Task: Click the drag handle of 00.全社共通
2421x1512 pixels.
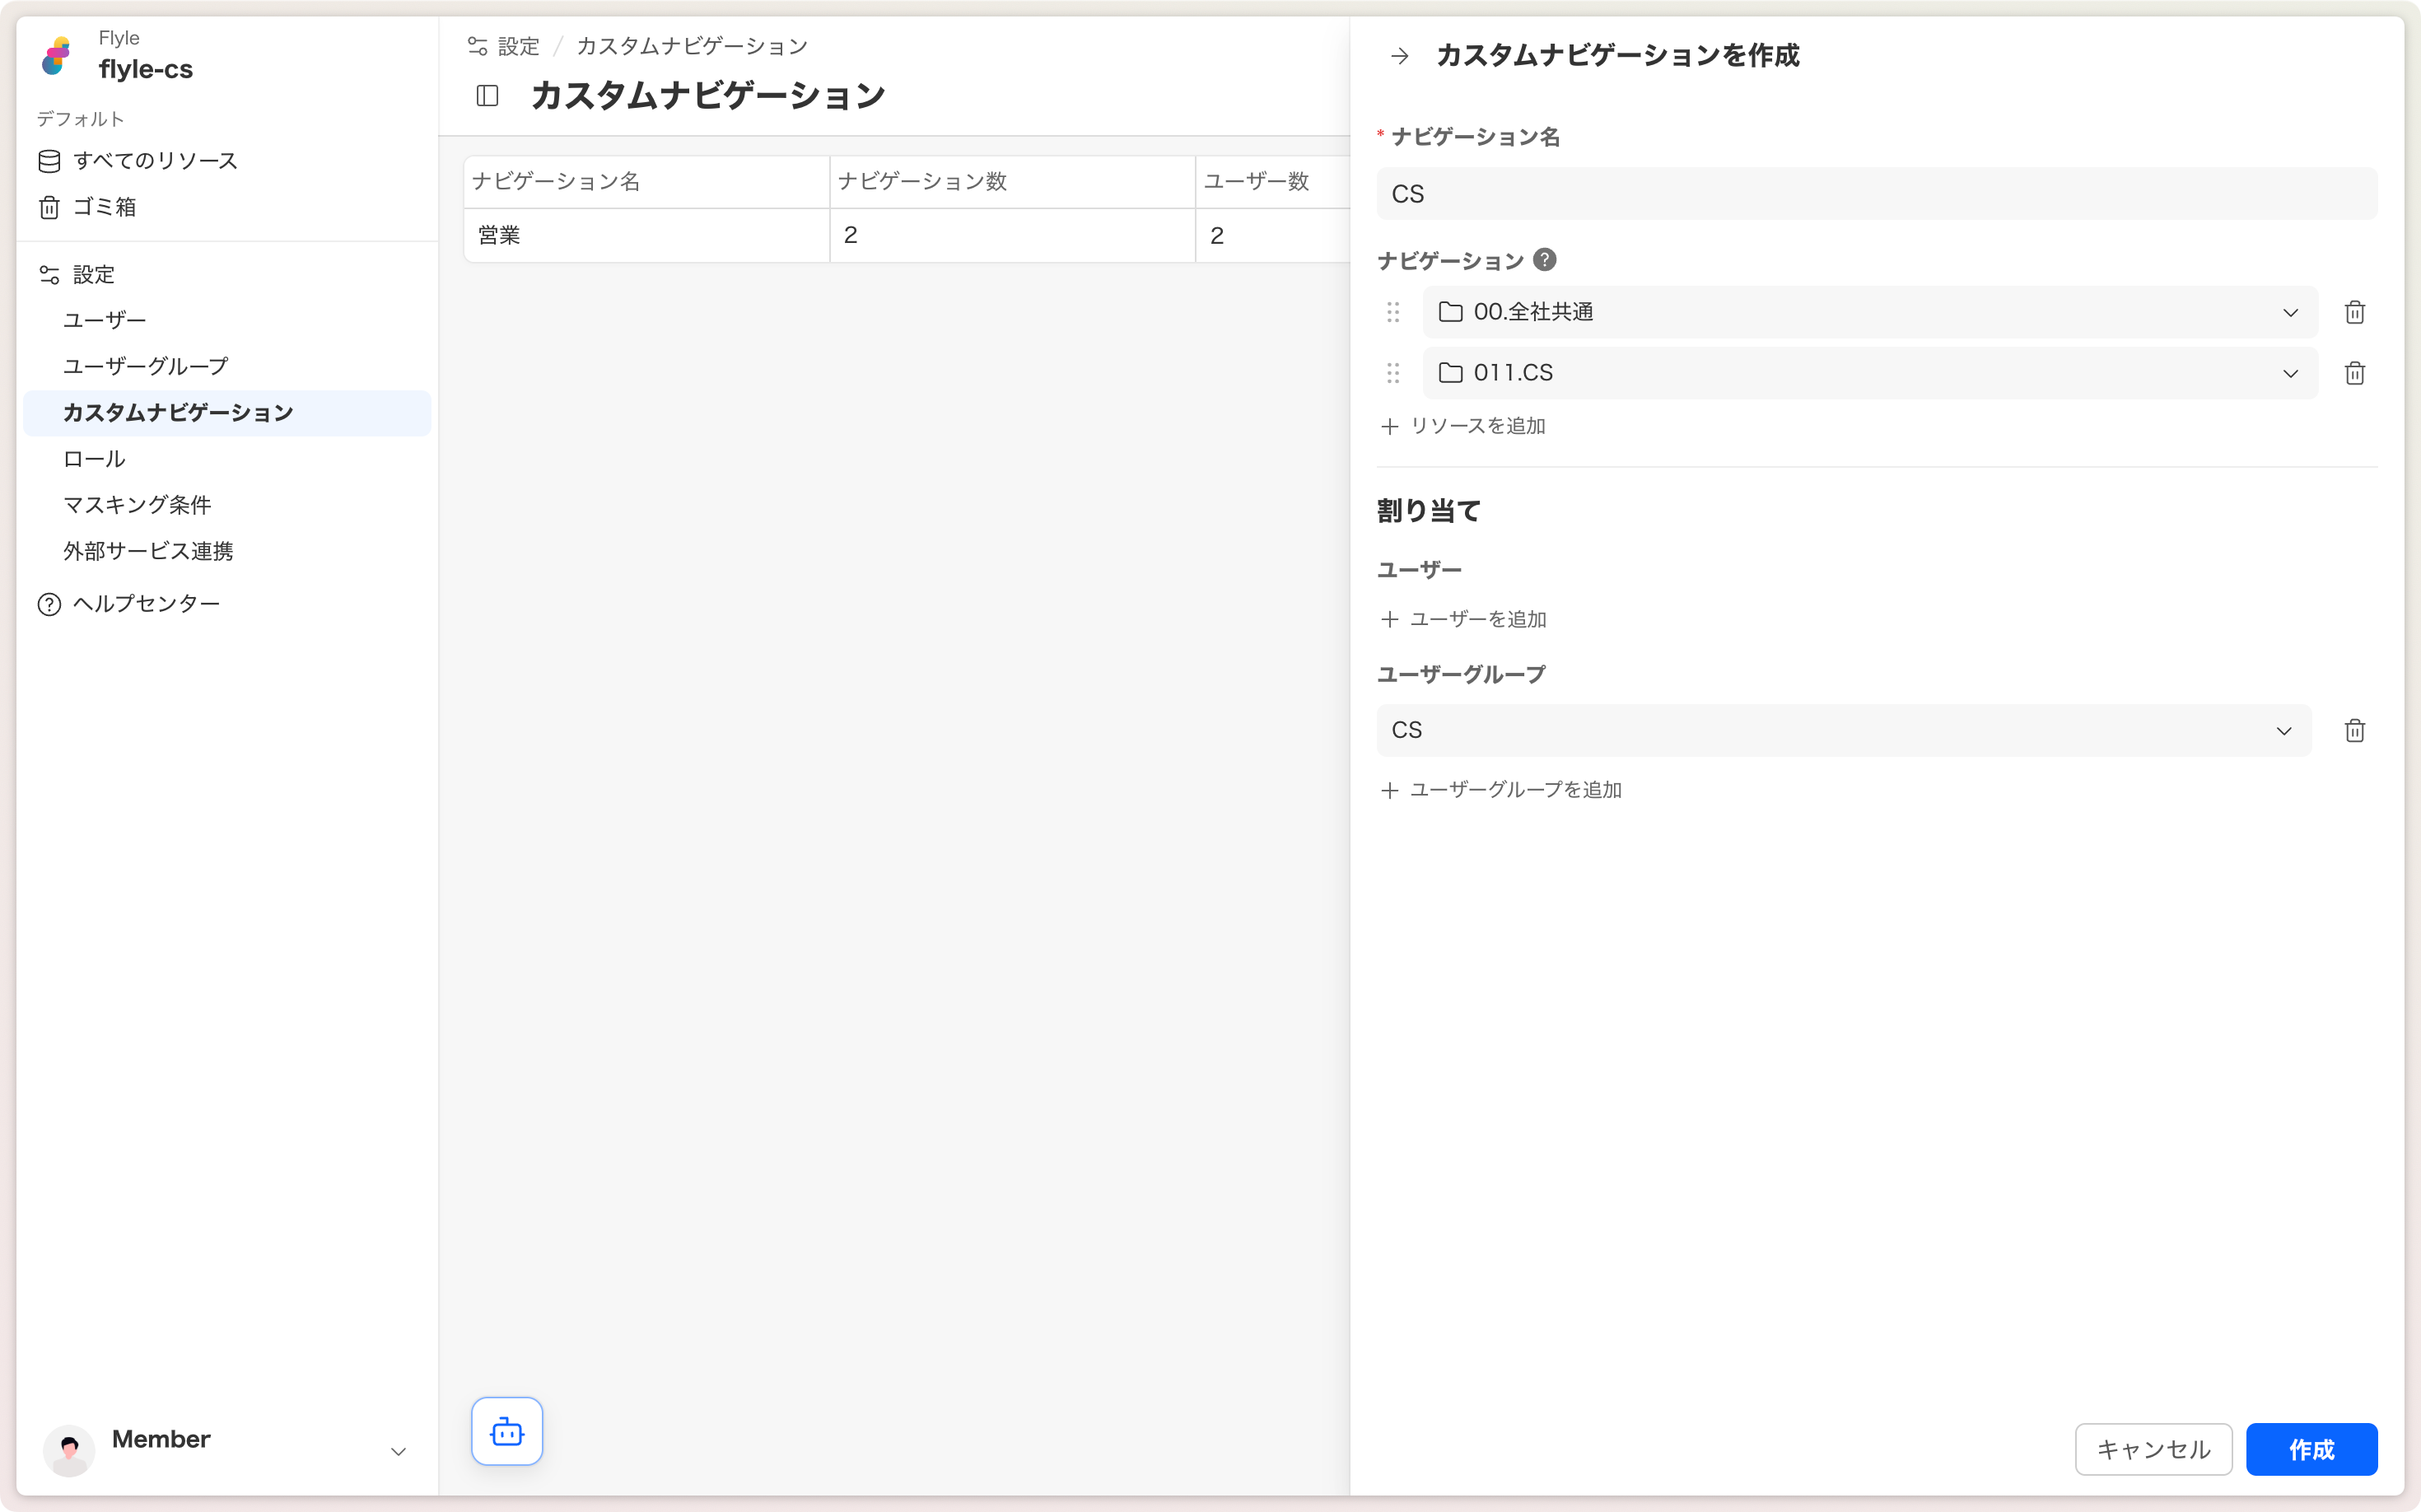Action: 1393,313
